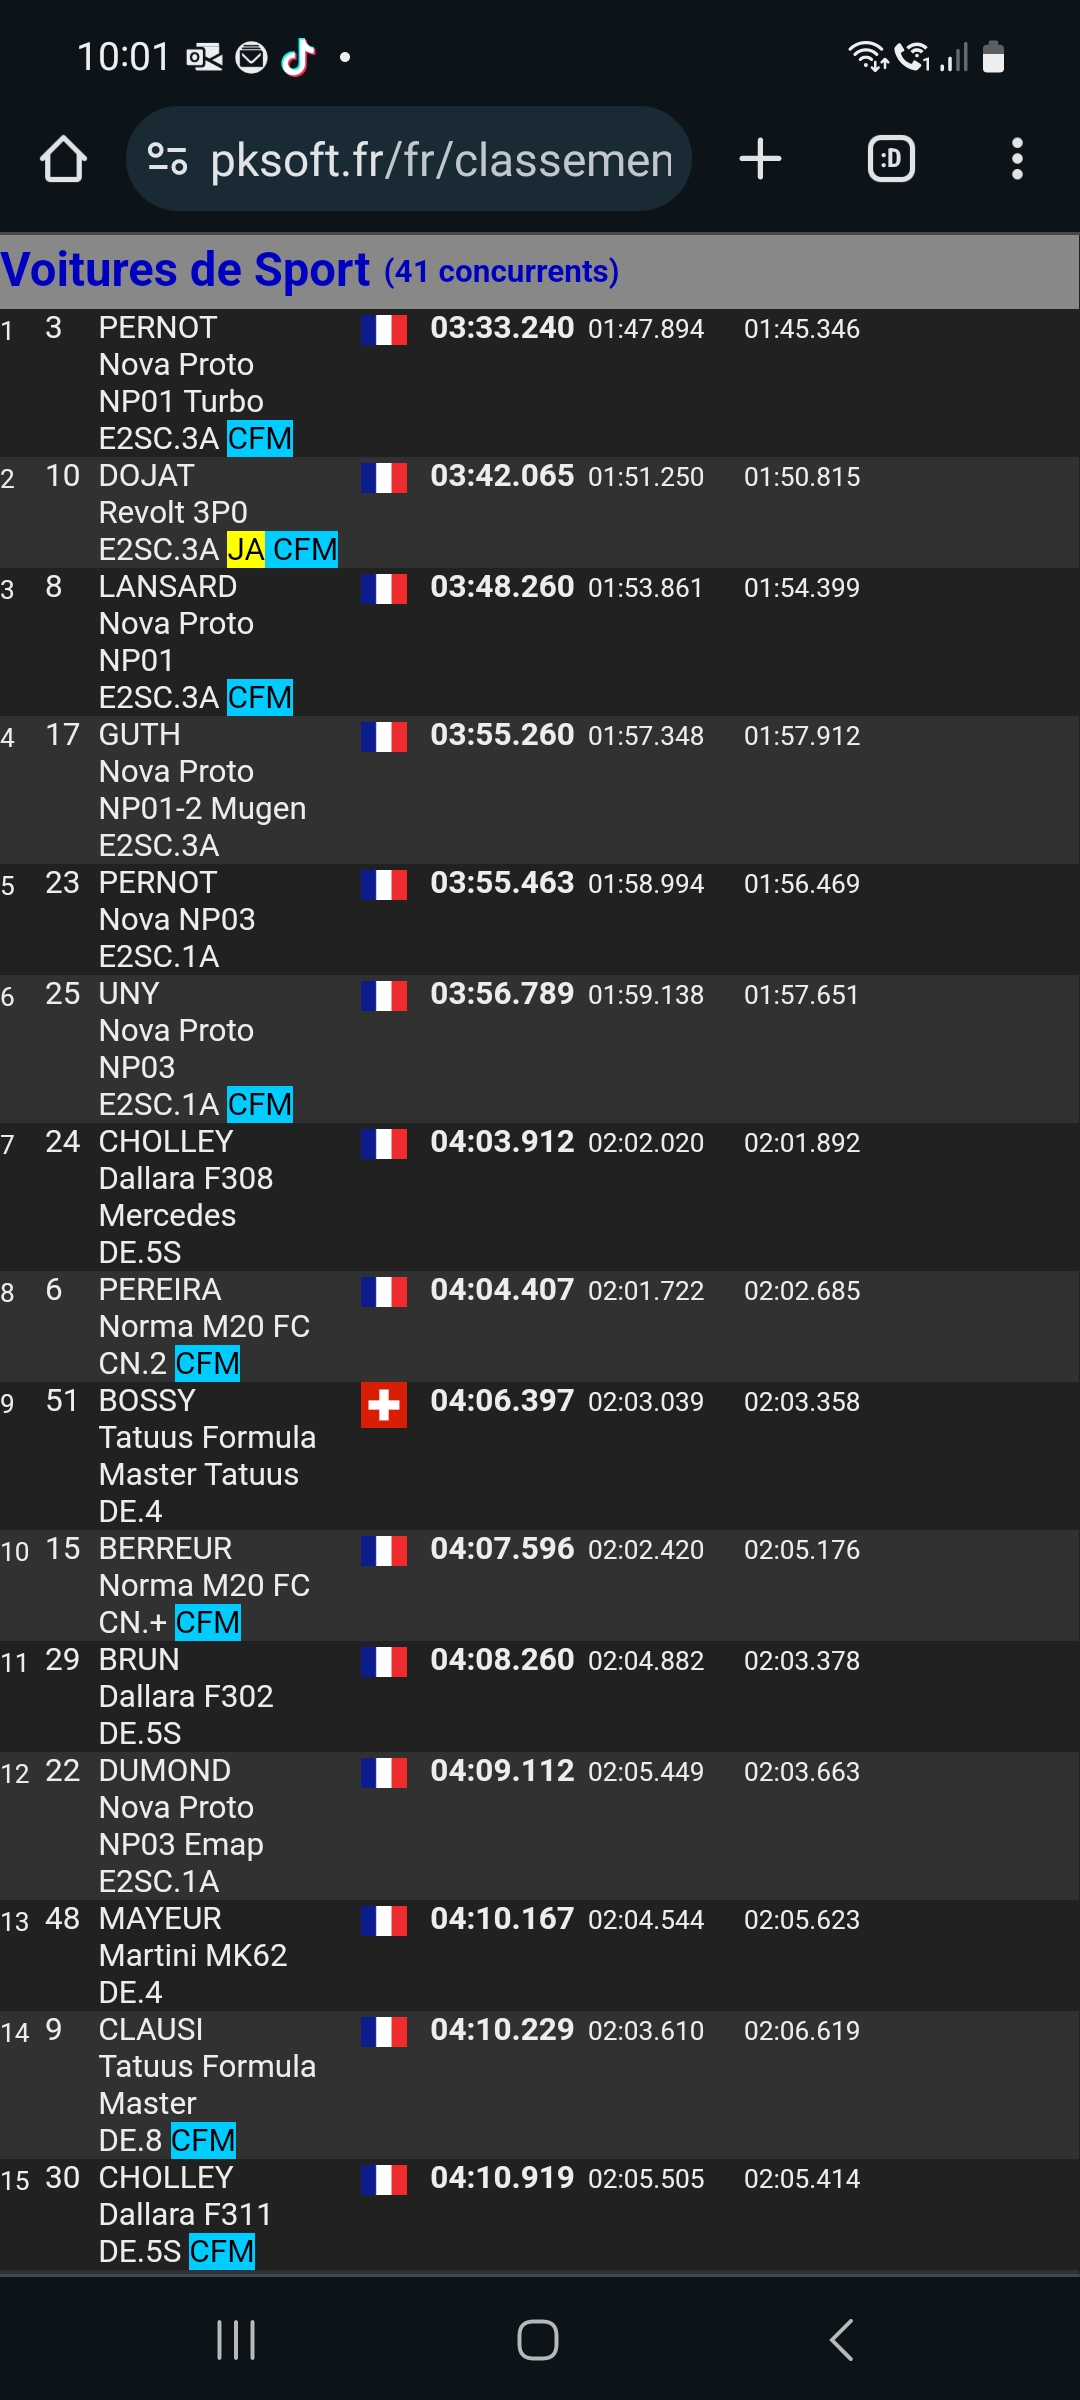Tap the TikTok notification icon in status bar
This screenshot has width=1080, height=2400.
point(298,57)
